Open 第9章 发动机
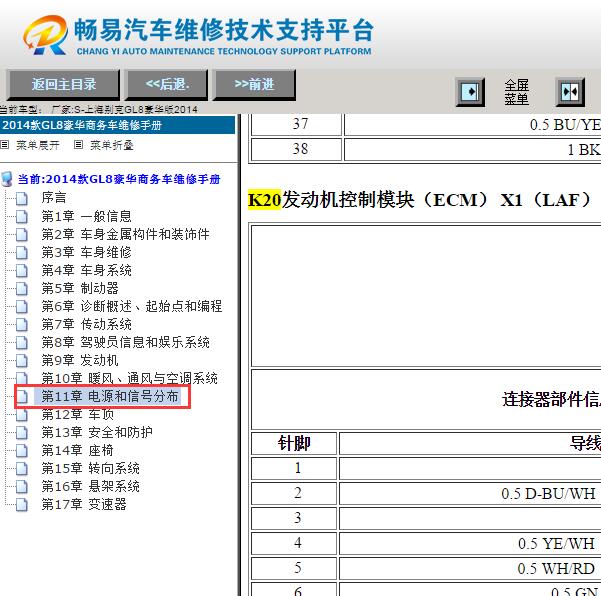601x596 pixels. [80, 360]
